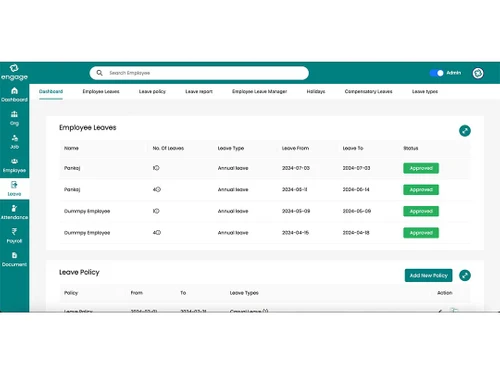Click the Status column header
Image resolution: width=500 pixels, height=375 pixels.
pos(411,148)
